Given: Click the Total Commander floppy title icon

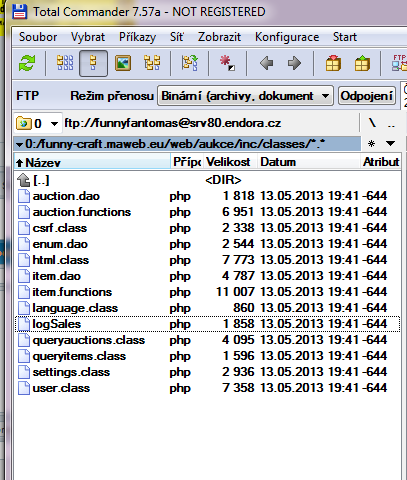Looking at the screenshot, I should 20,11.
